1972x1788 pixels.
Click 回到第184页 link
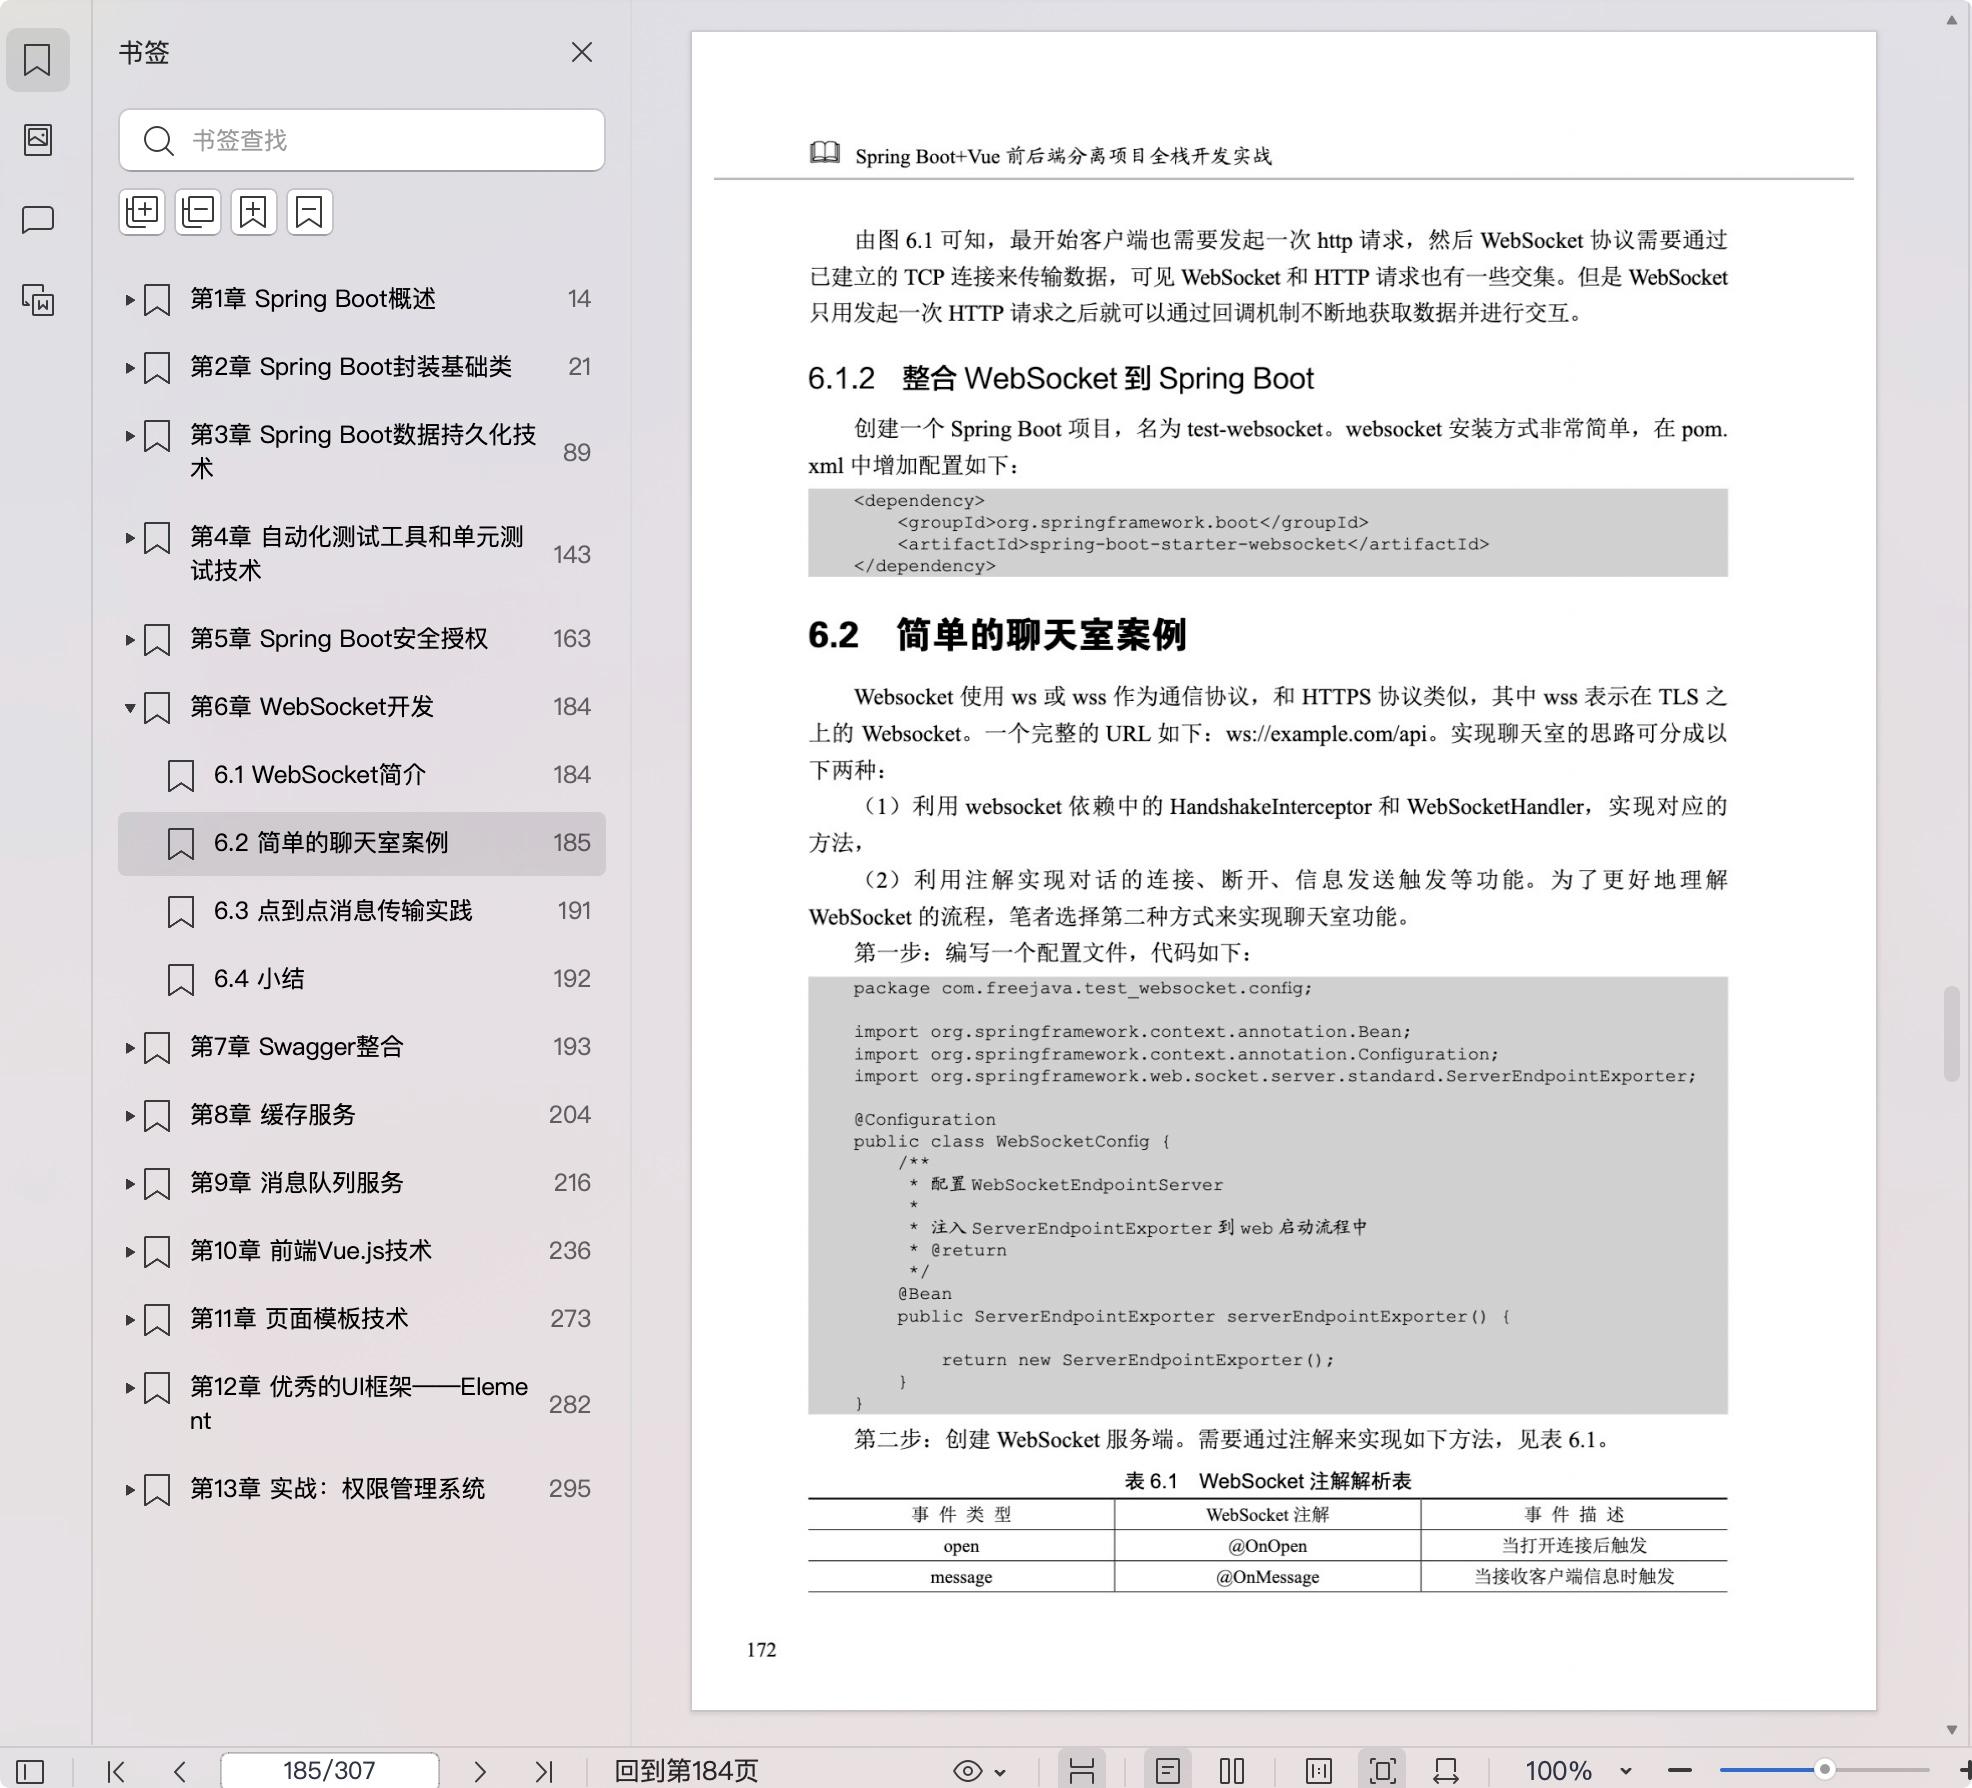tap(686, 1771)
